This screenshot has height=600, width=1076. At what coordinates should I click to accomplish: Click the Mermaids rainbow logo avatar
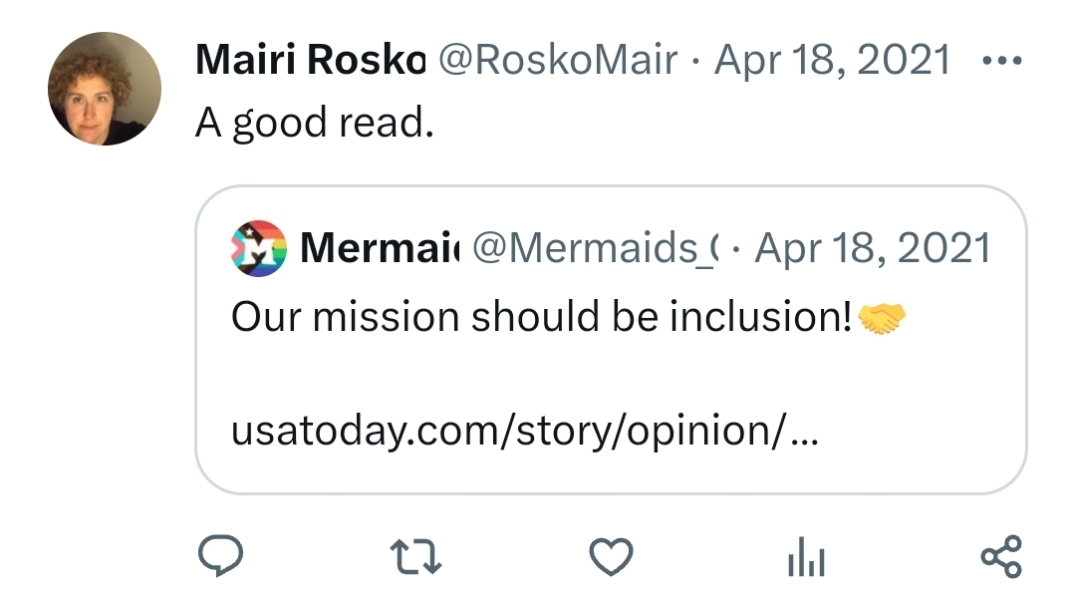click(258, 248)
